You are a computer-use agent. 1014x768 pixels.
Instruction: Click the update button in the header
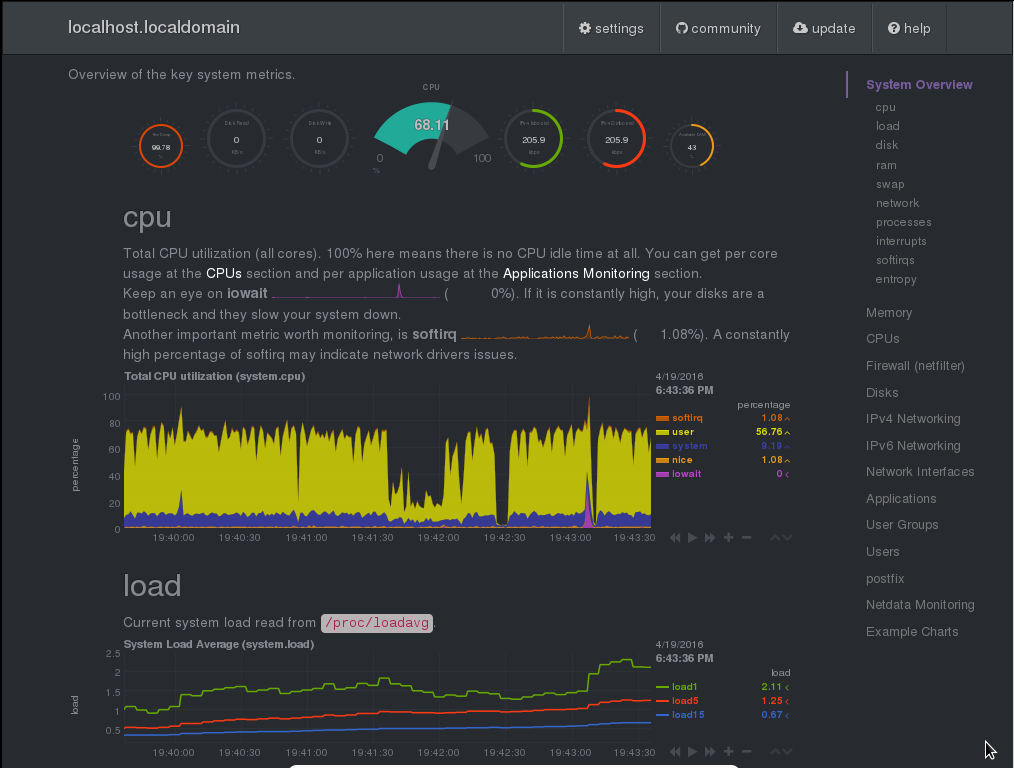point(824,28)
